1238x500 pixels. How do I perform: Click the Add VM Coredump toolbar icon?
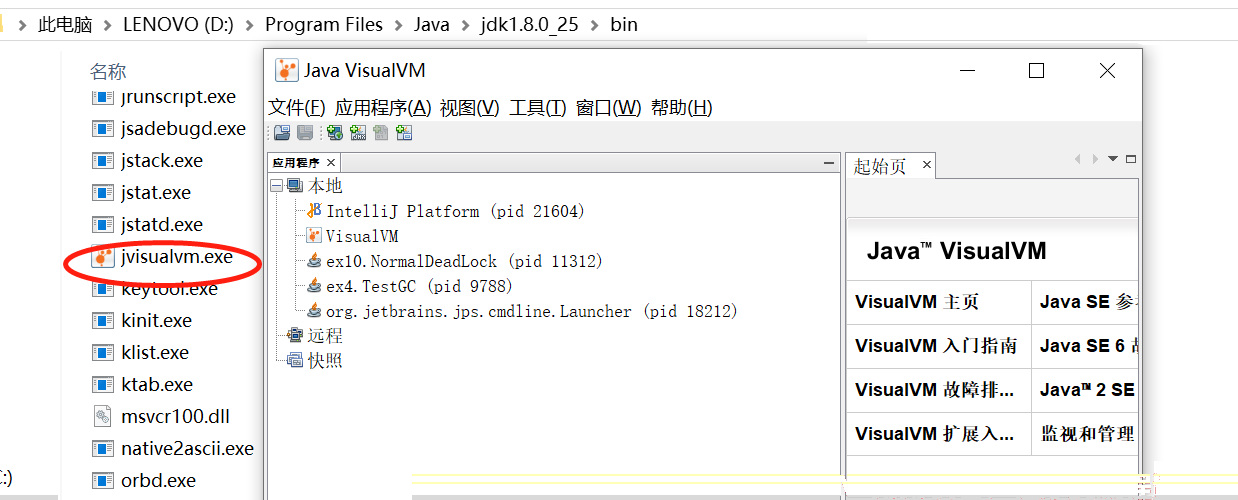point(381,133)
